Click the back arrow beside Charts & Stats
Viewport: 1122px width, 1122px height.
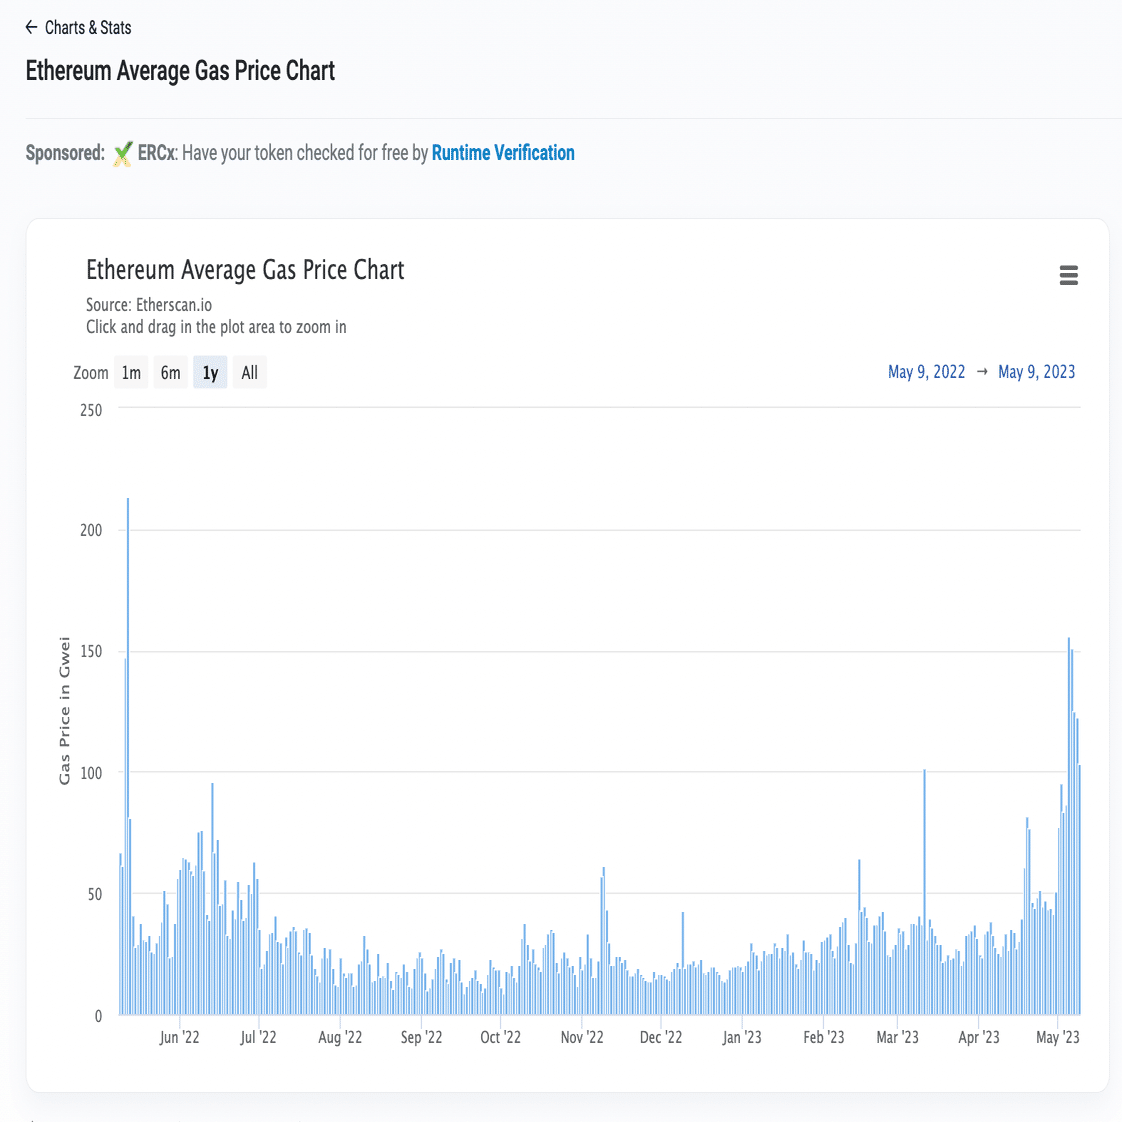32,28
